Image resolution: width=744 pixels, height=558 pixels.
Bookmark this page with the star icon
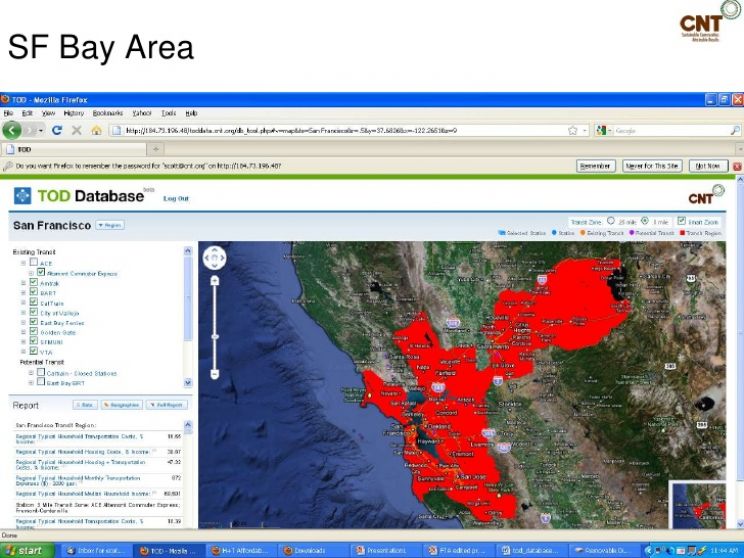tap(573, 130)
